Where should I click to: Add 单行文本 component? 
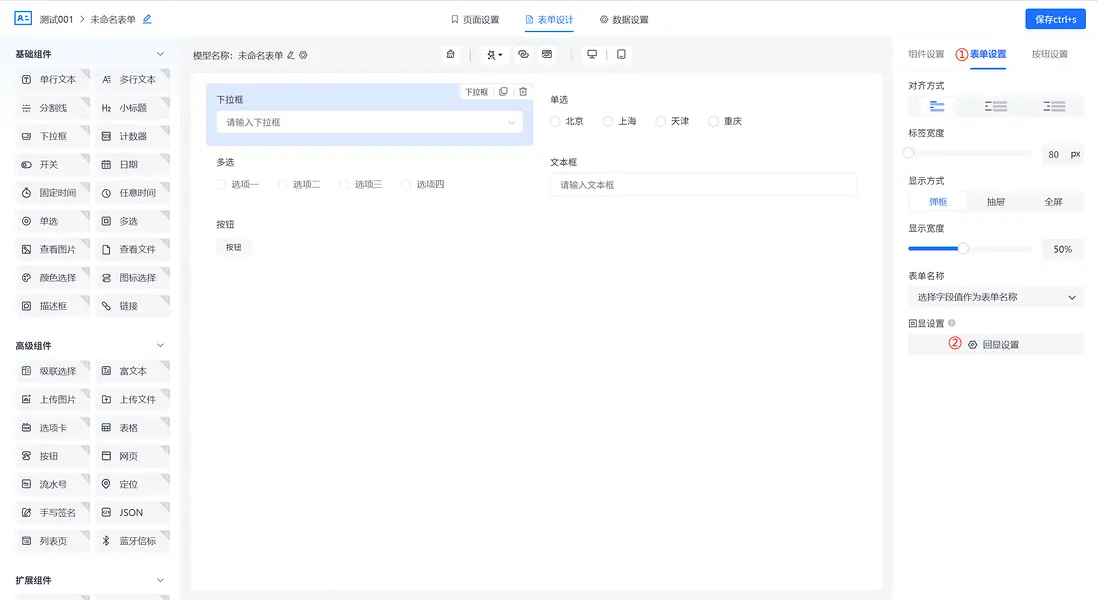click(x=53, y=80)
